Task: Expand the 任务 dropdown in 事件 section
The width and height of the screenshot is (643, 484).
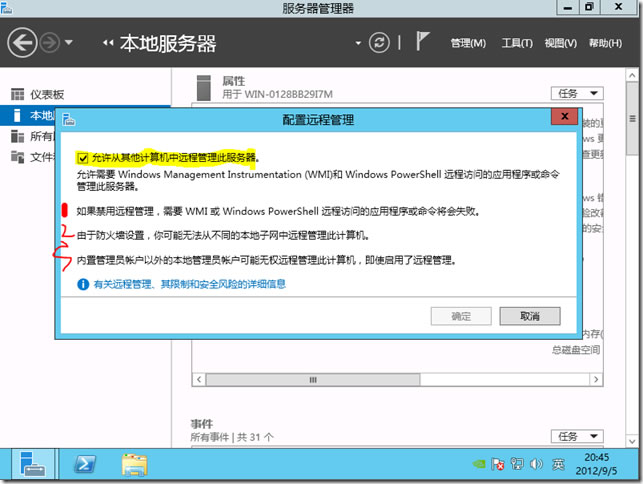Action: 580,437
